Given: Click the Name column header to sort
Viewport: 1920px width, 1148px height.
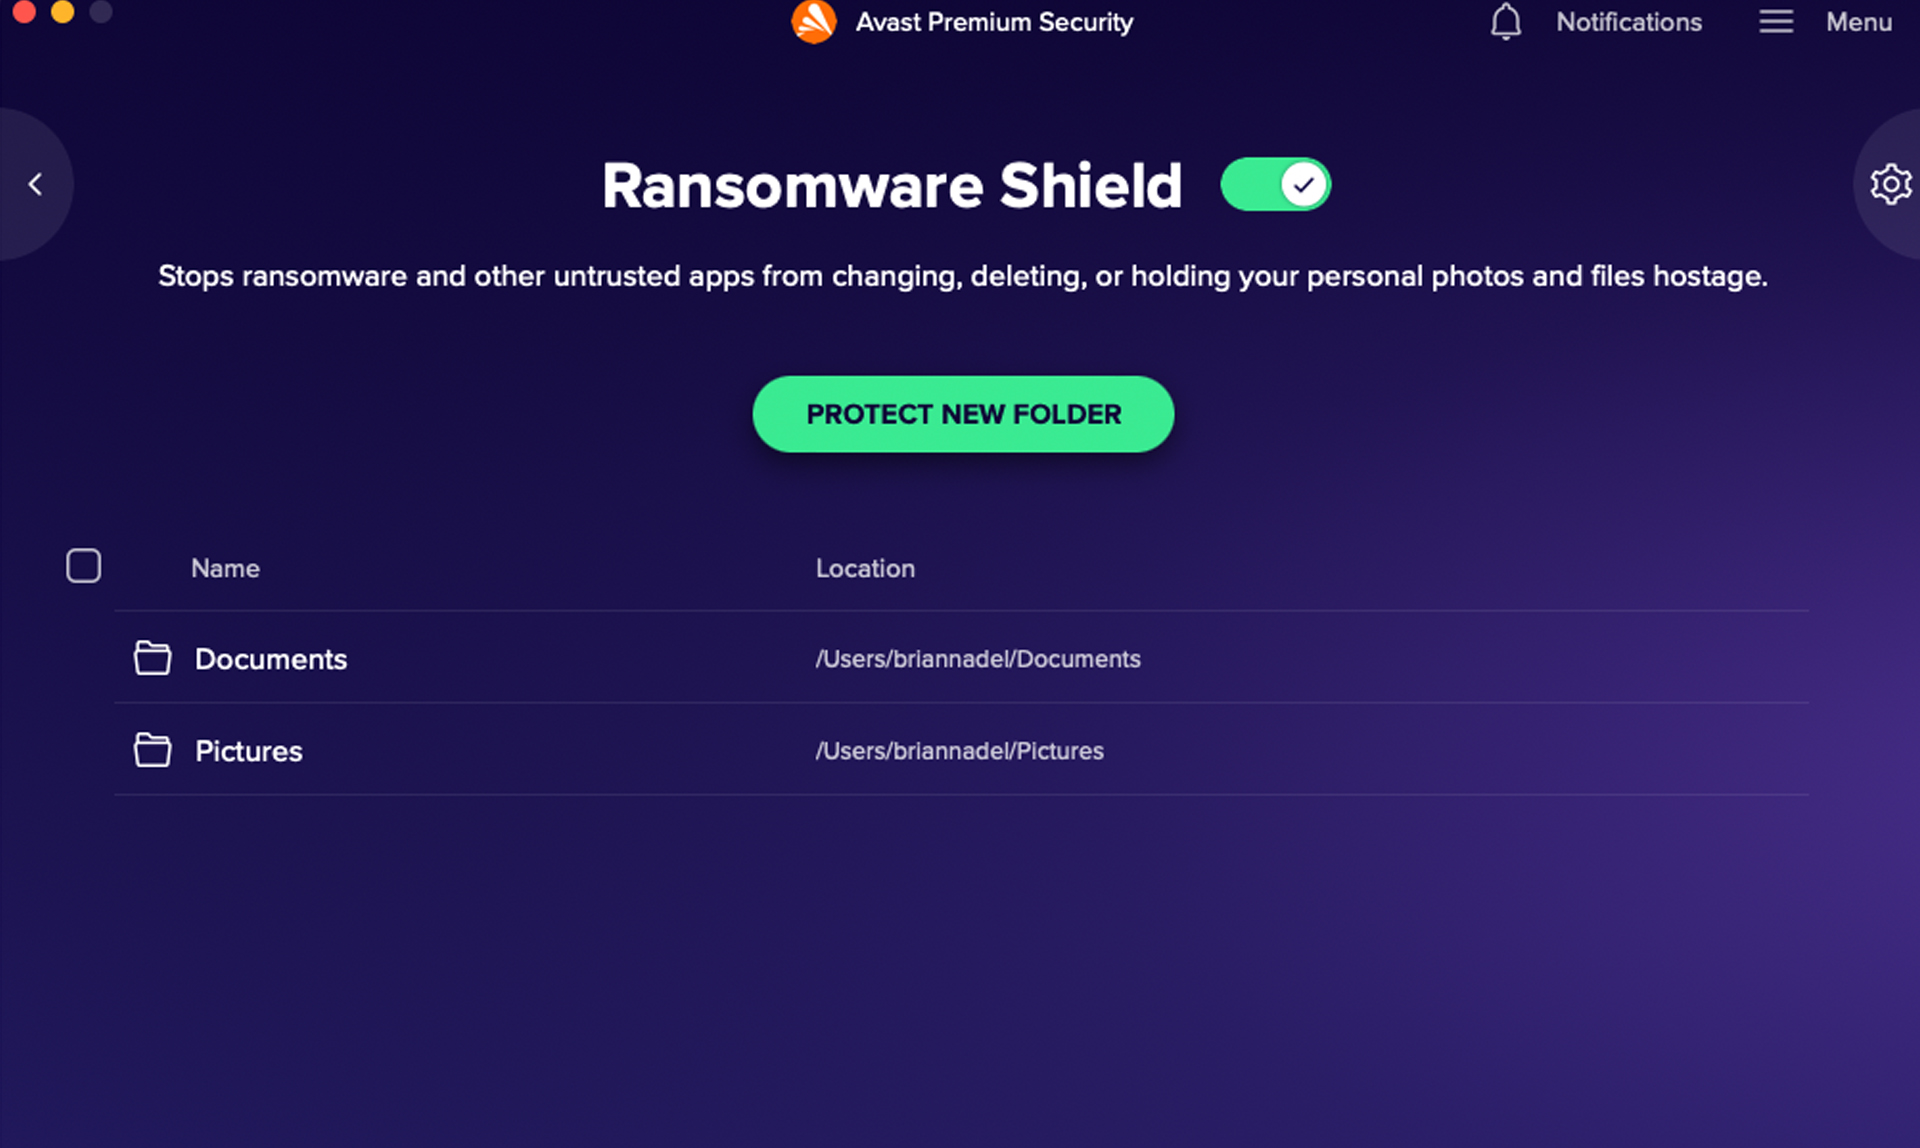Looking at the screenshot, I should click(x=224, y=567).
